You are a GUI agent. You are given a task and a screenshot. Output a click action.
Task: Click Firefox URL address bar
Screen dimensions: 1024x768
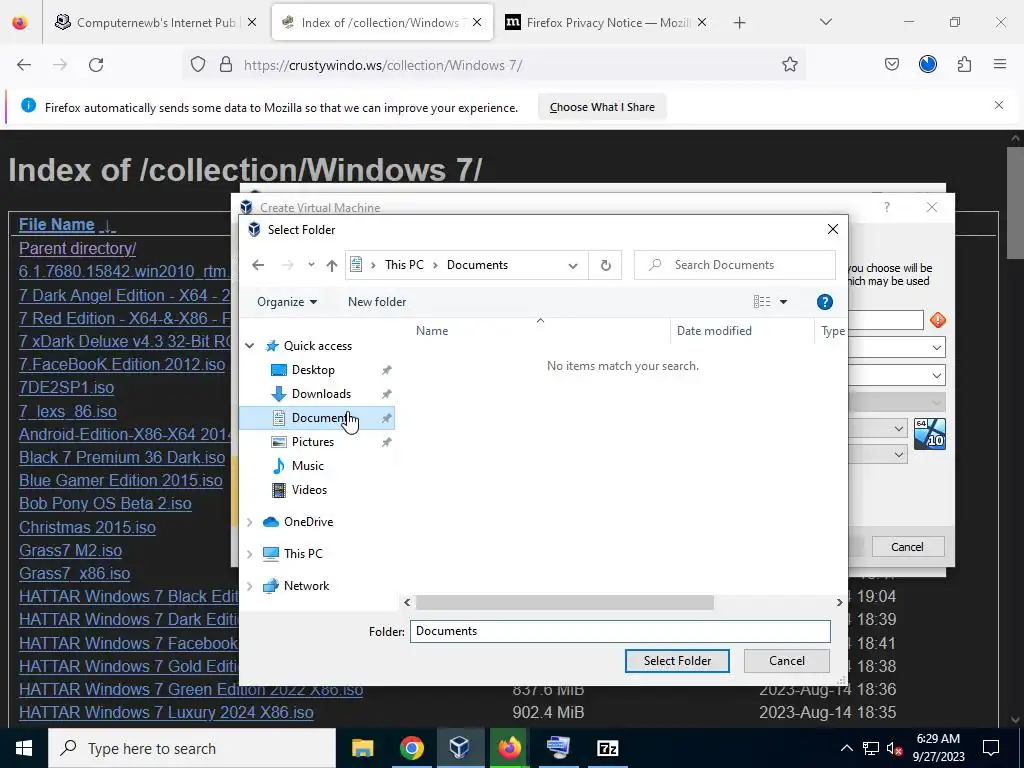click(496, 65)
